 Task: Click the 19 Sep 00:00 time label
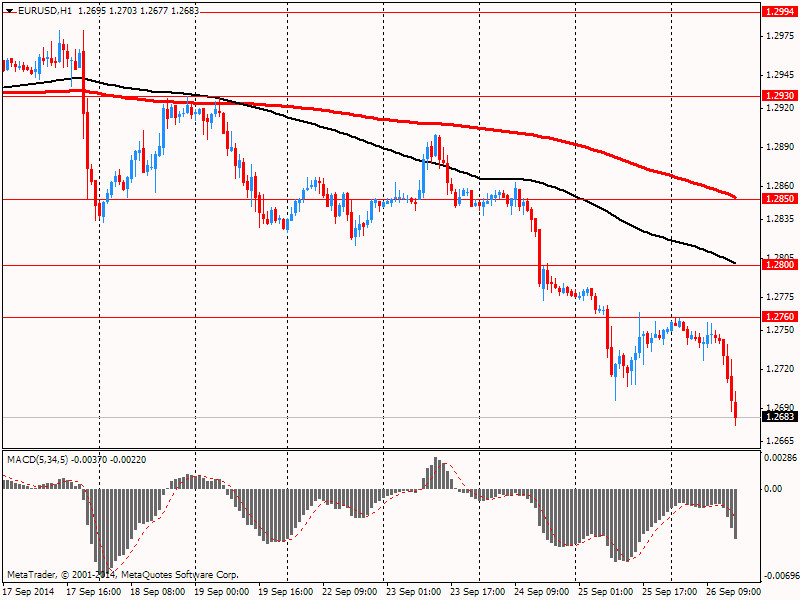click(222, 592)
